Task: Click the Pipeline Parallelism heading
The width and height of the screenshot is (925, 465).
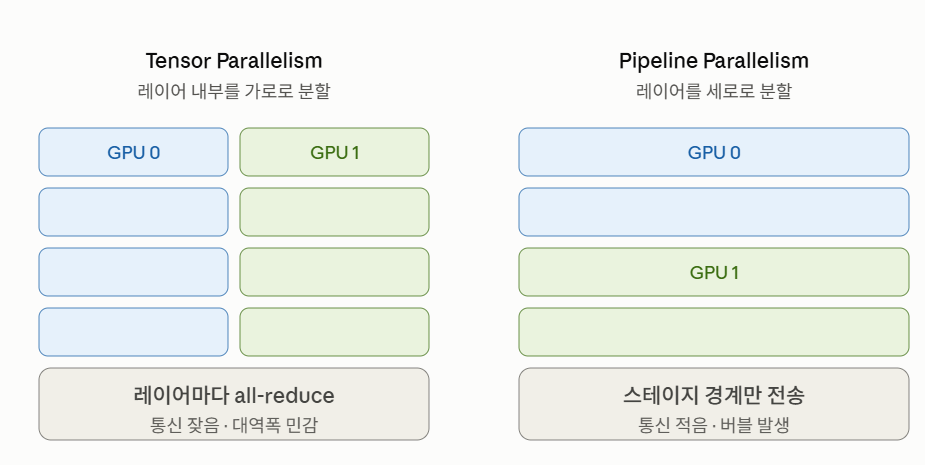Action: pos(713,61)
